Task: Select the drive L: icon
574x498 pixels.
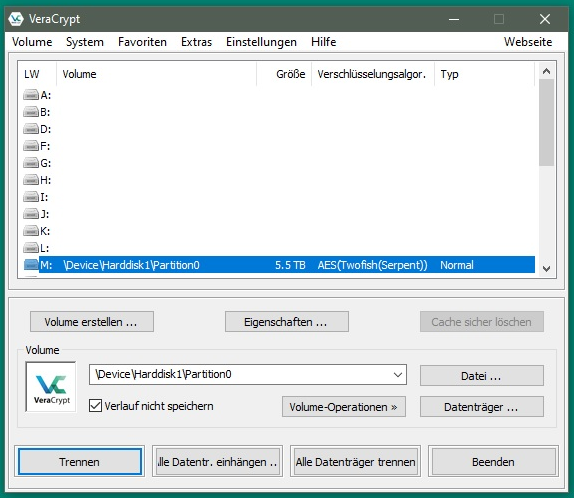Action: (31, 248)
